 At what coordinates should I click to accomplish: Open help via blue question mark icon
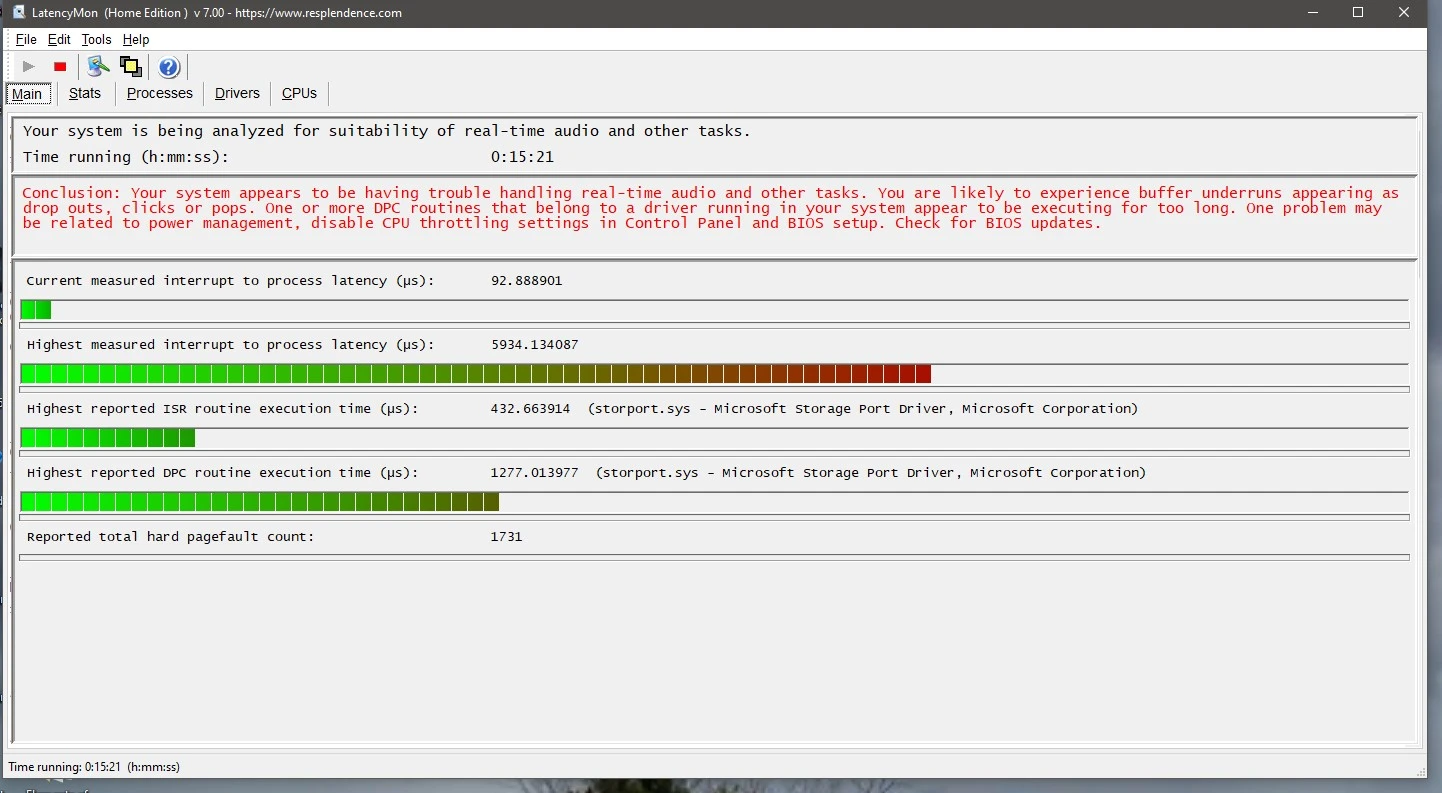pos(169,67)
